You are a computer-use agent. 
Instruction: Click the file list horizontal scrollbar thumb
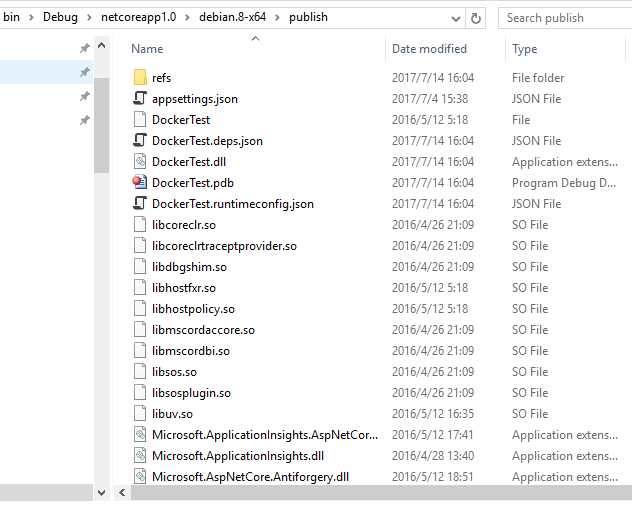[381, 492]
